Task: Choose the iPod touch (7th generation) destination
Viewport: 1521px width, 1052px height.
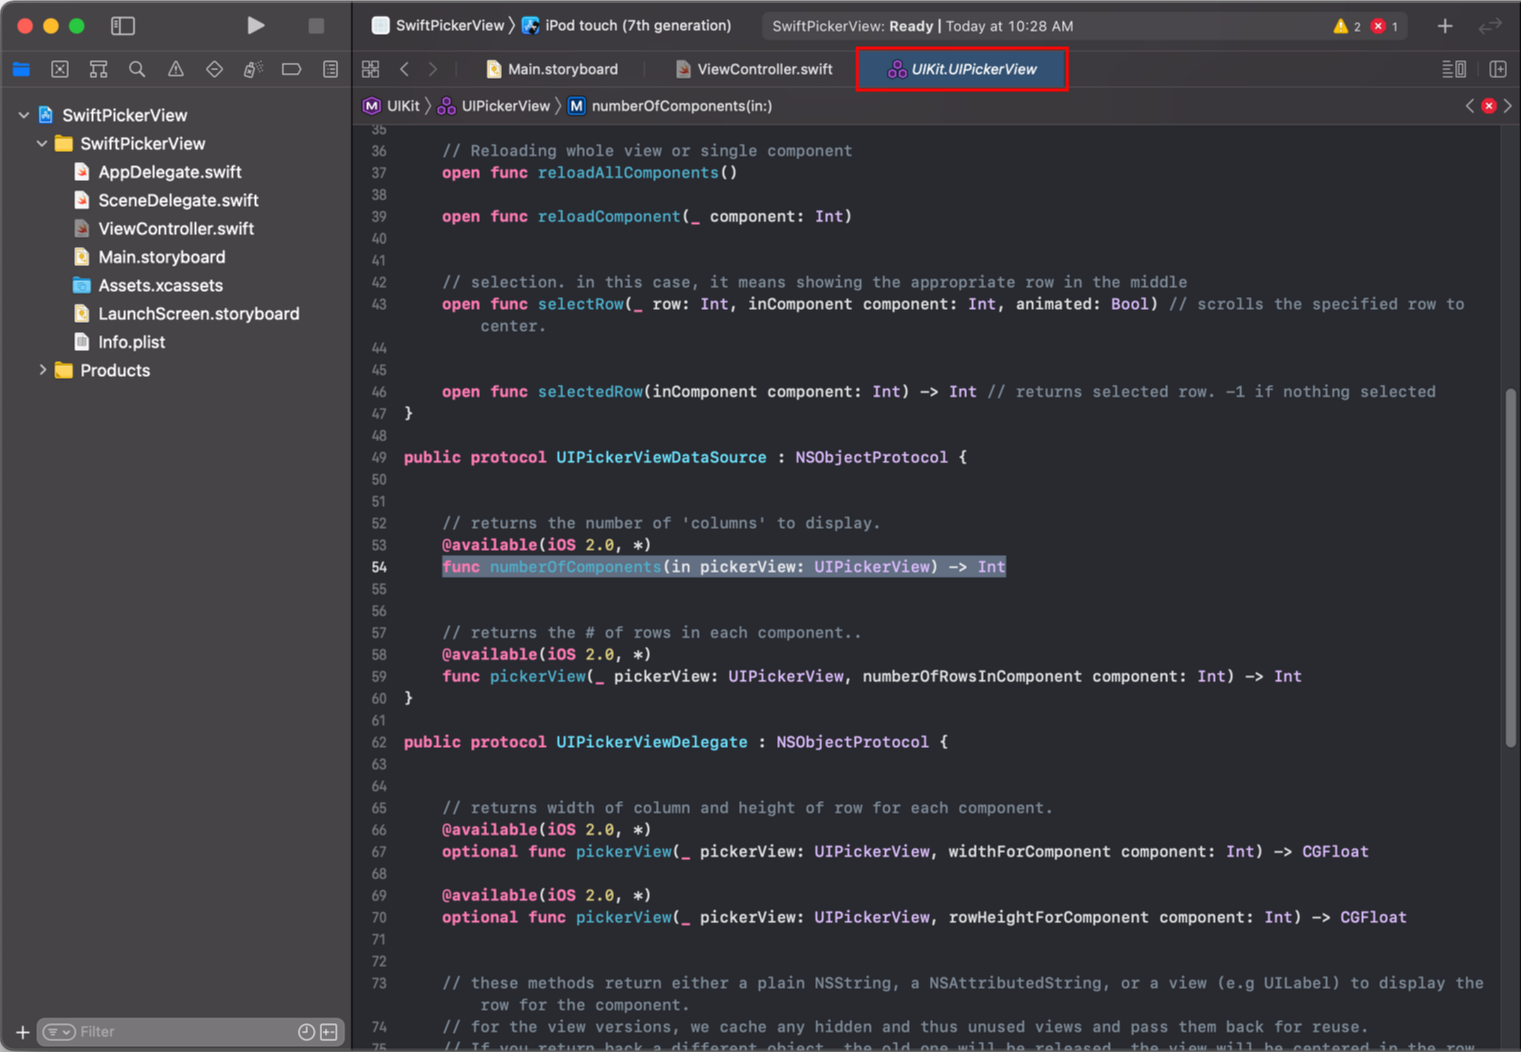Action: [627, 26]
